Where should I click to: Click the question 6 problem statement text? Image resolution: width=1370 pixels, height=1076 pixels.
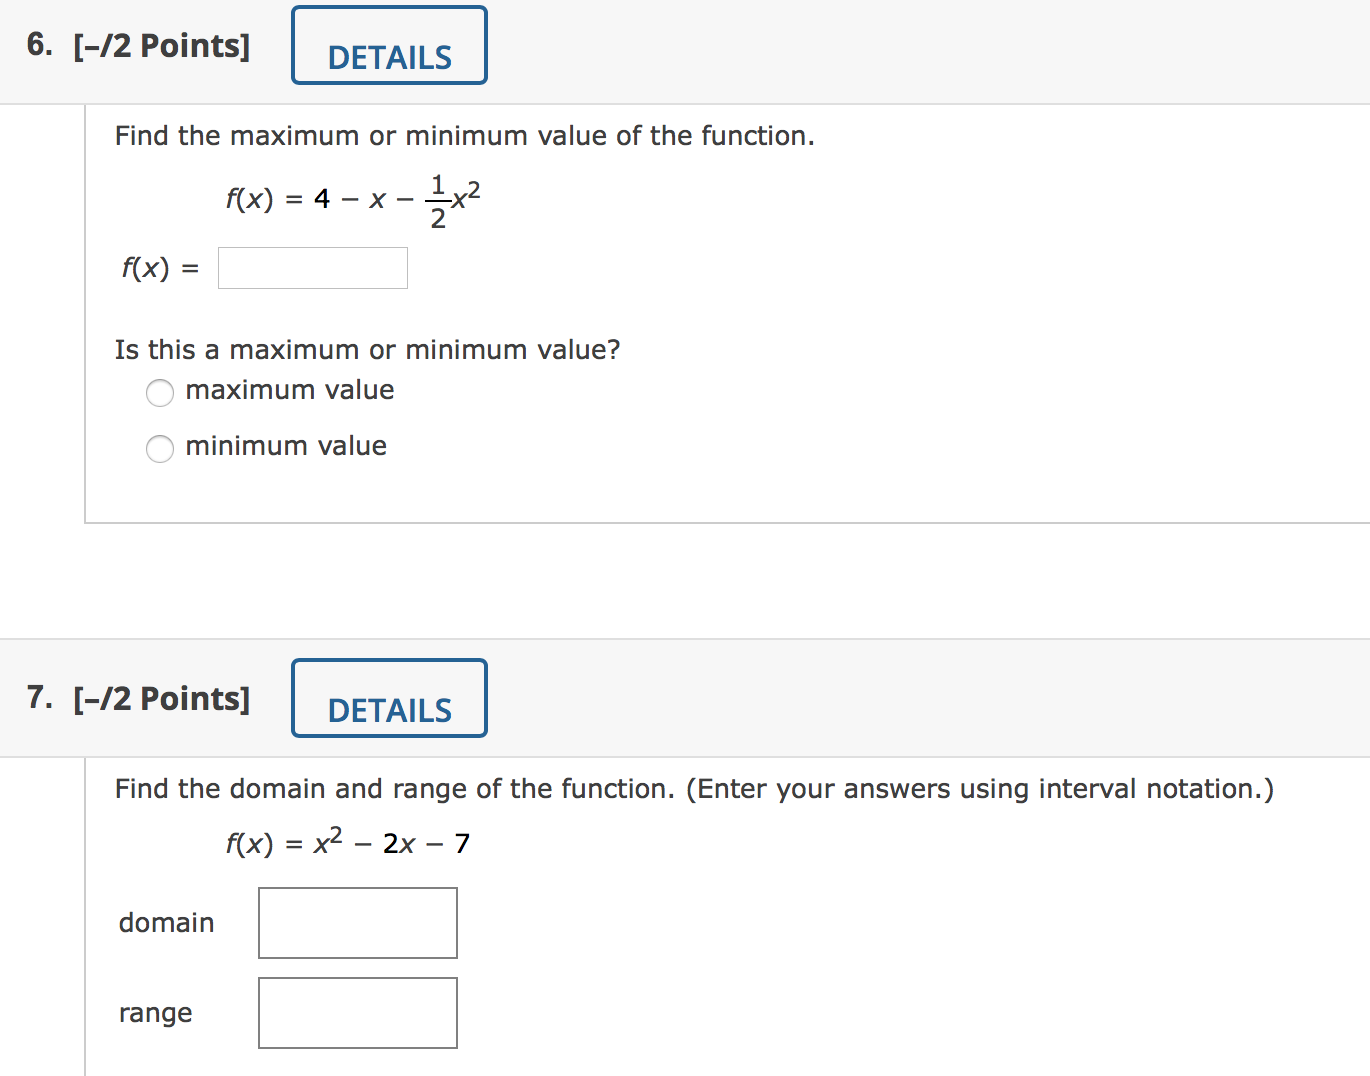(464, 135)
